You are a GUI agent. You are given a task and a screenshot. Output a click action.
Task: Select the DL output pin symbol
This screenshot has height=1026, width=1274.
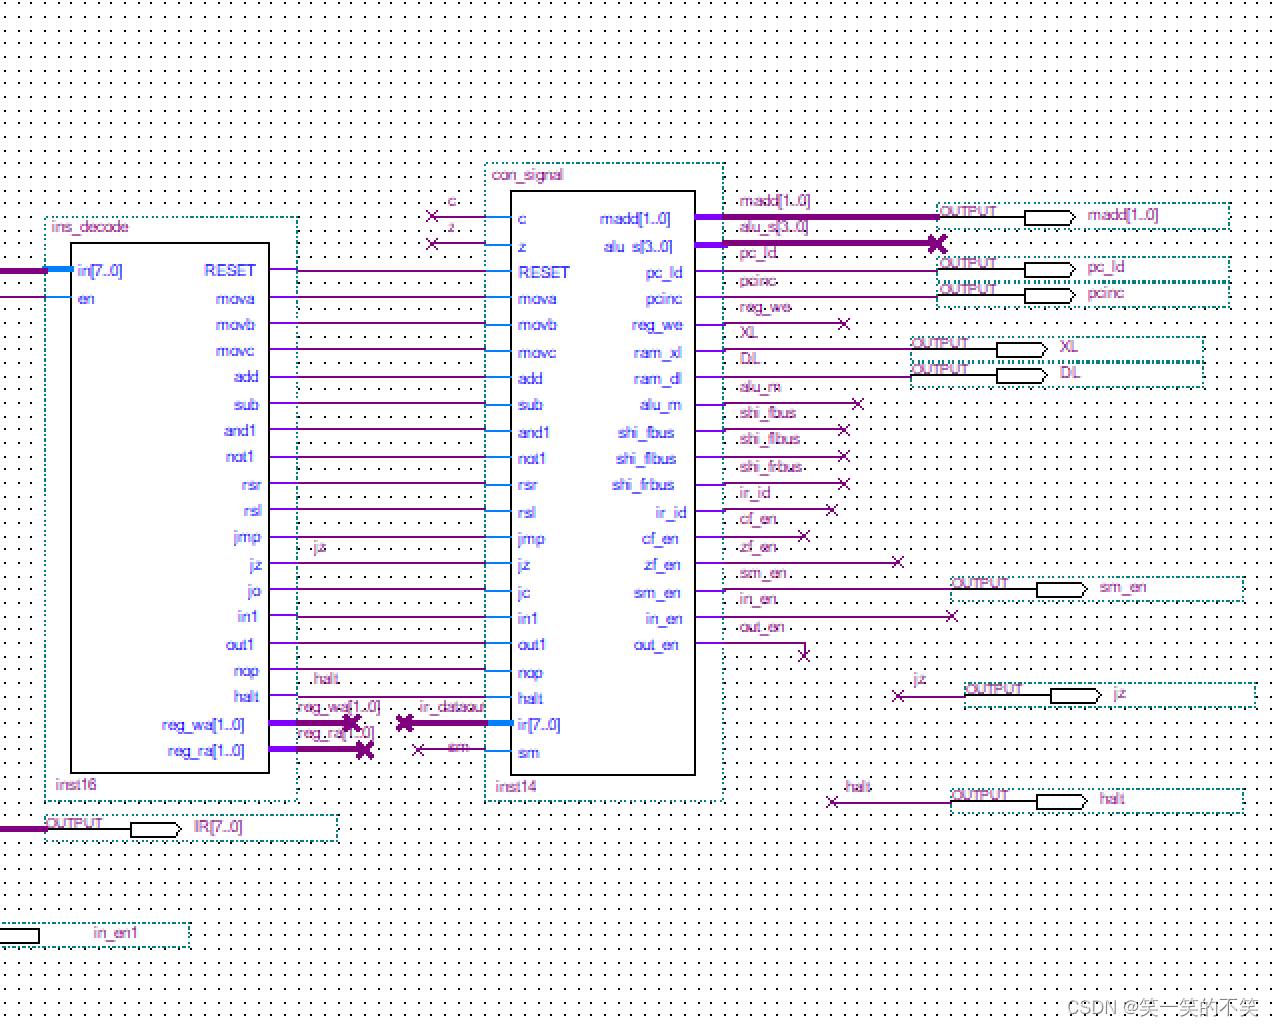tap(1021, 375)
